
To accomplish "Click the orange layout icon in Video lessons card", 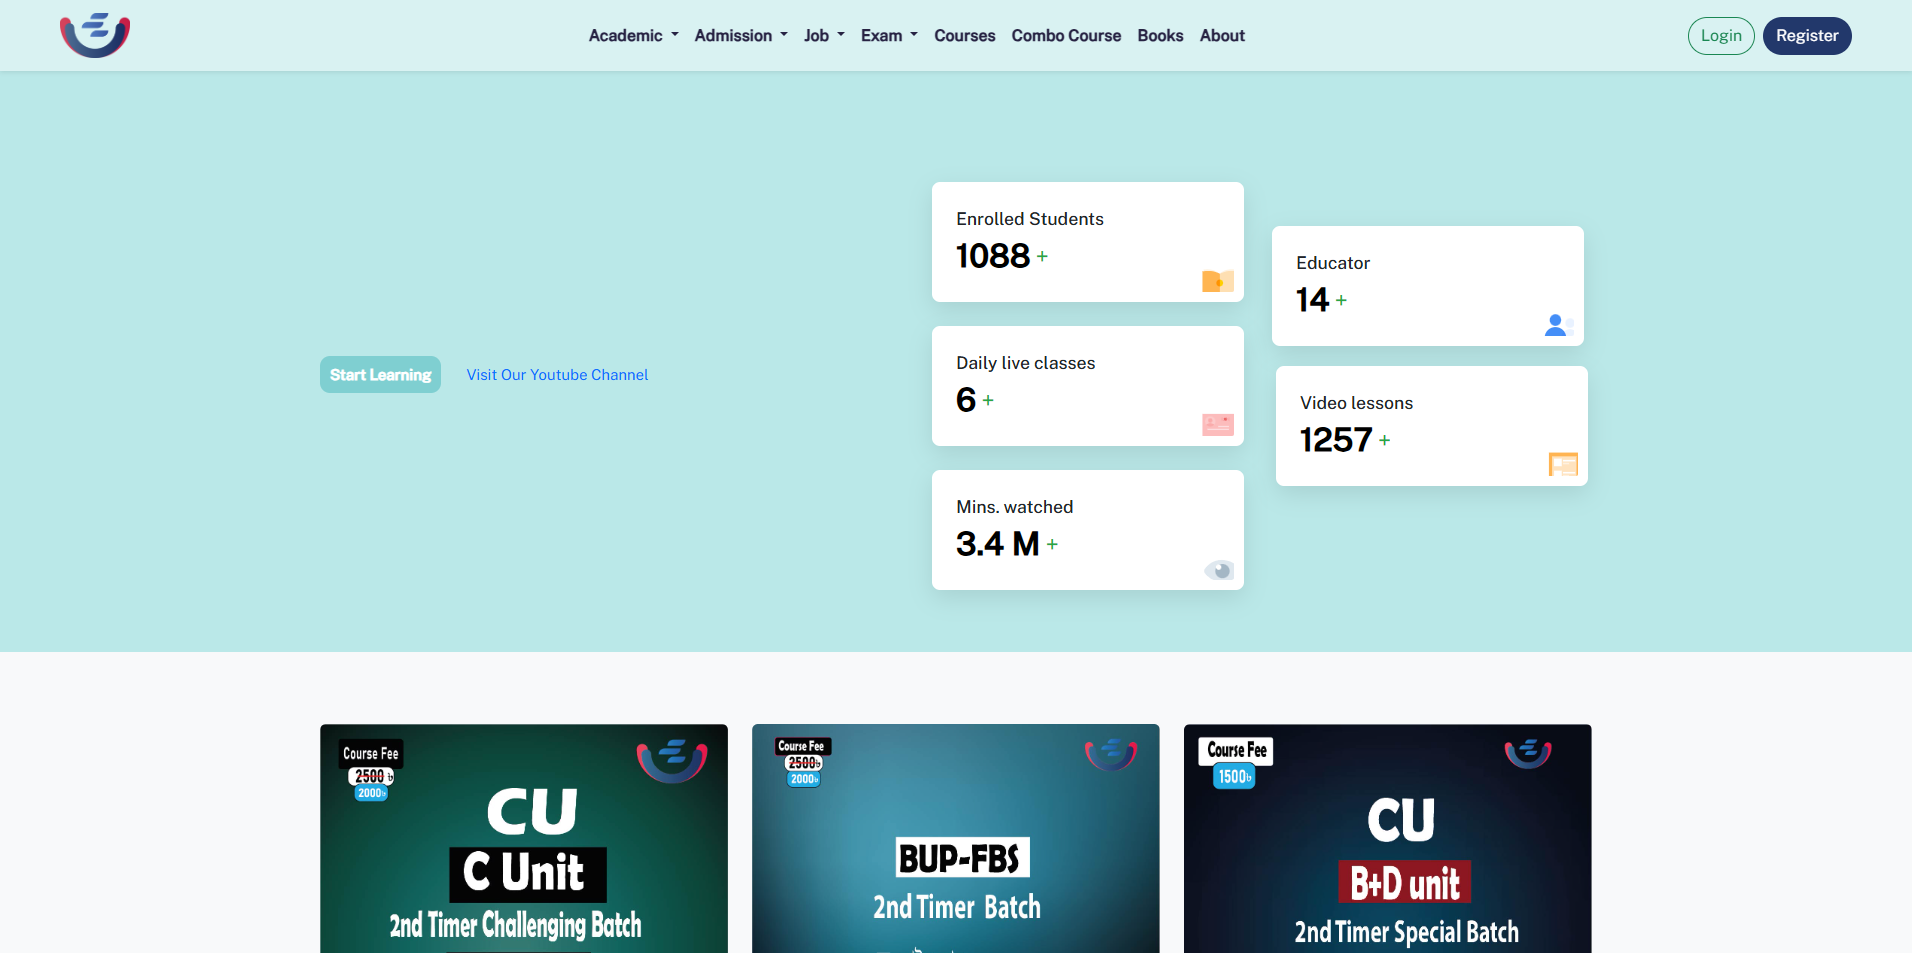I will pos(1562,465).
